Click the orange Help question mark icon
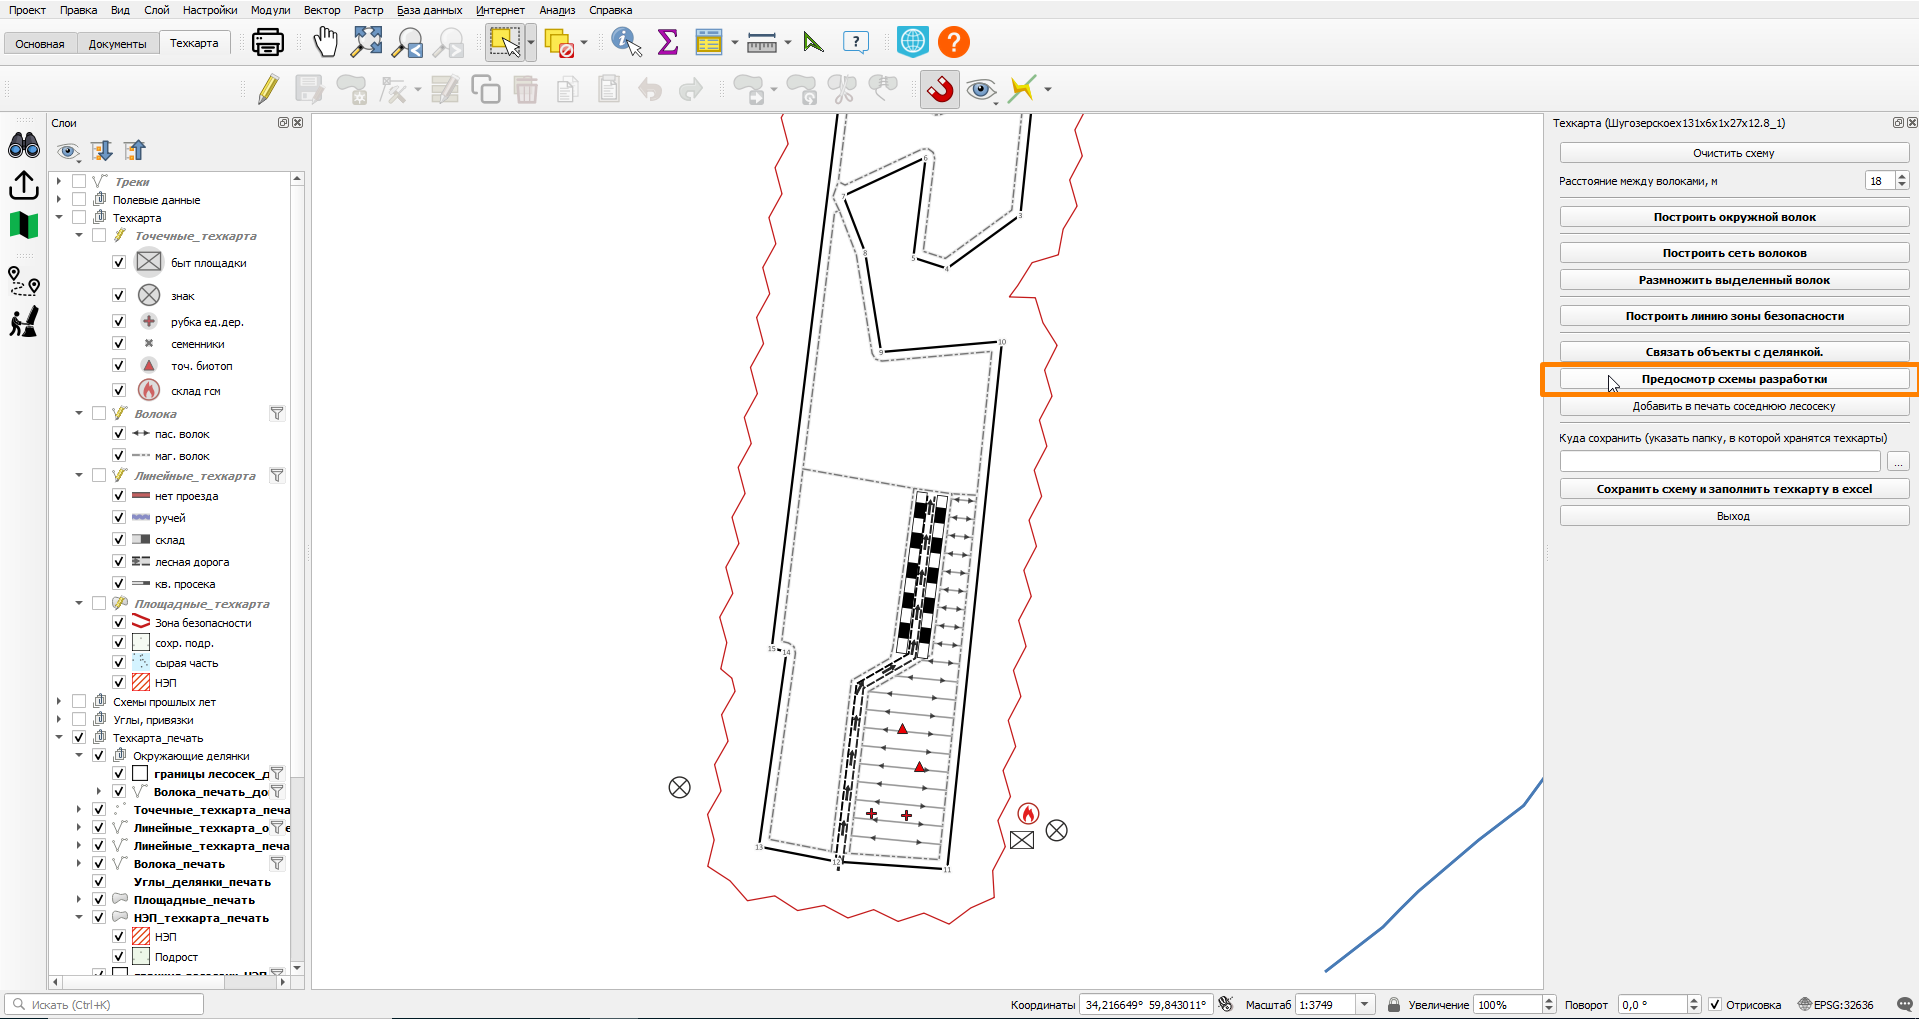Screen dimensions: 1919x1019 (954, 42)
